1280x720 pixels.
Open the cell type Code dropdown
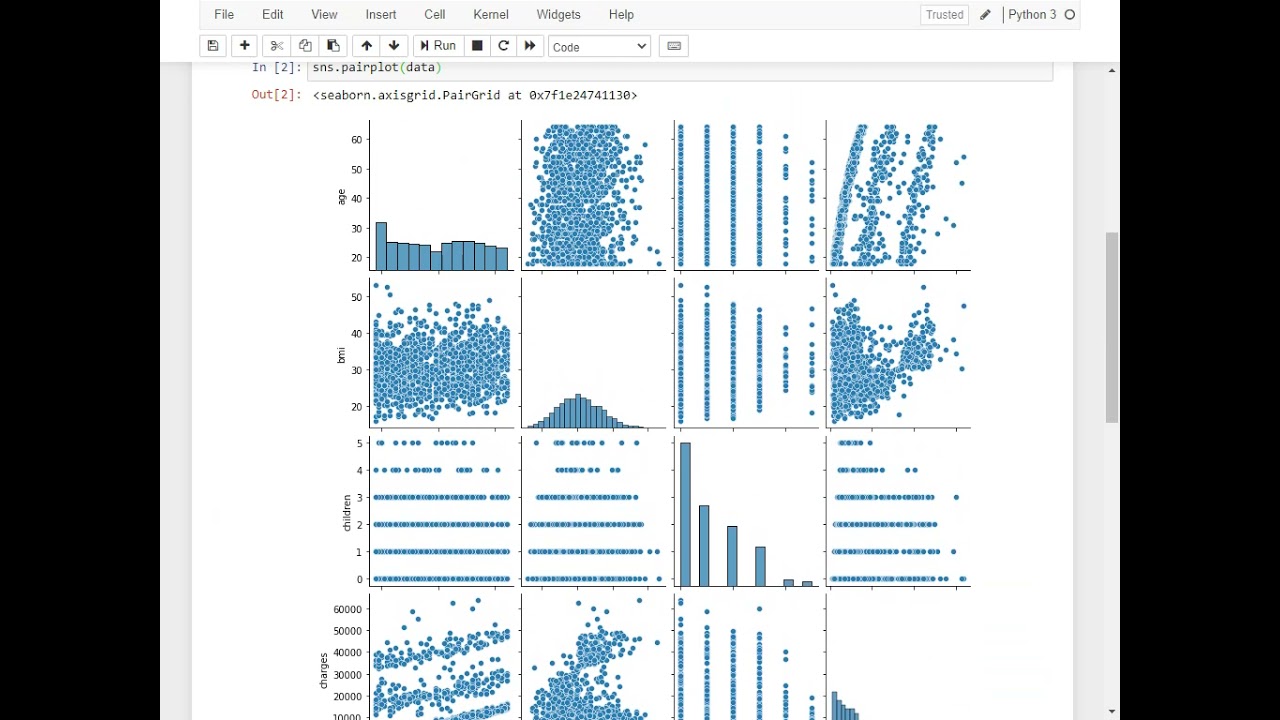tap(599, 47)
